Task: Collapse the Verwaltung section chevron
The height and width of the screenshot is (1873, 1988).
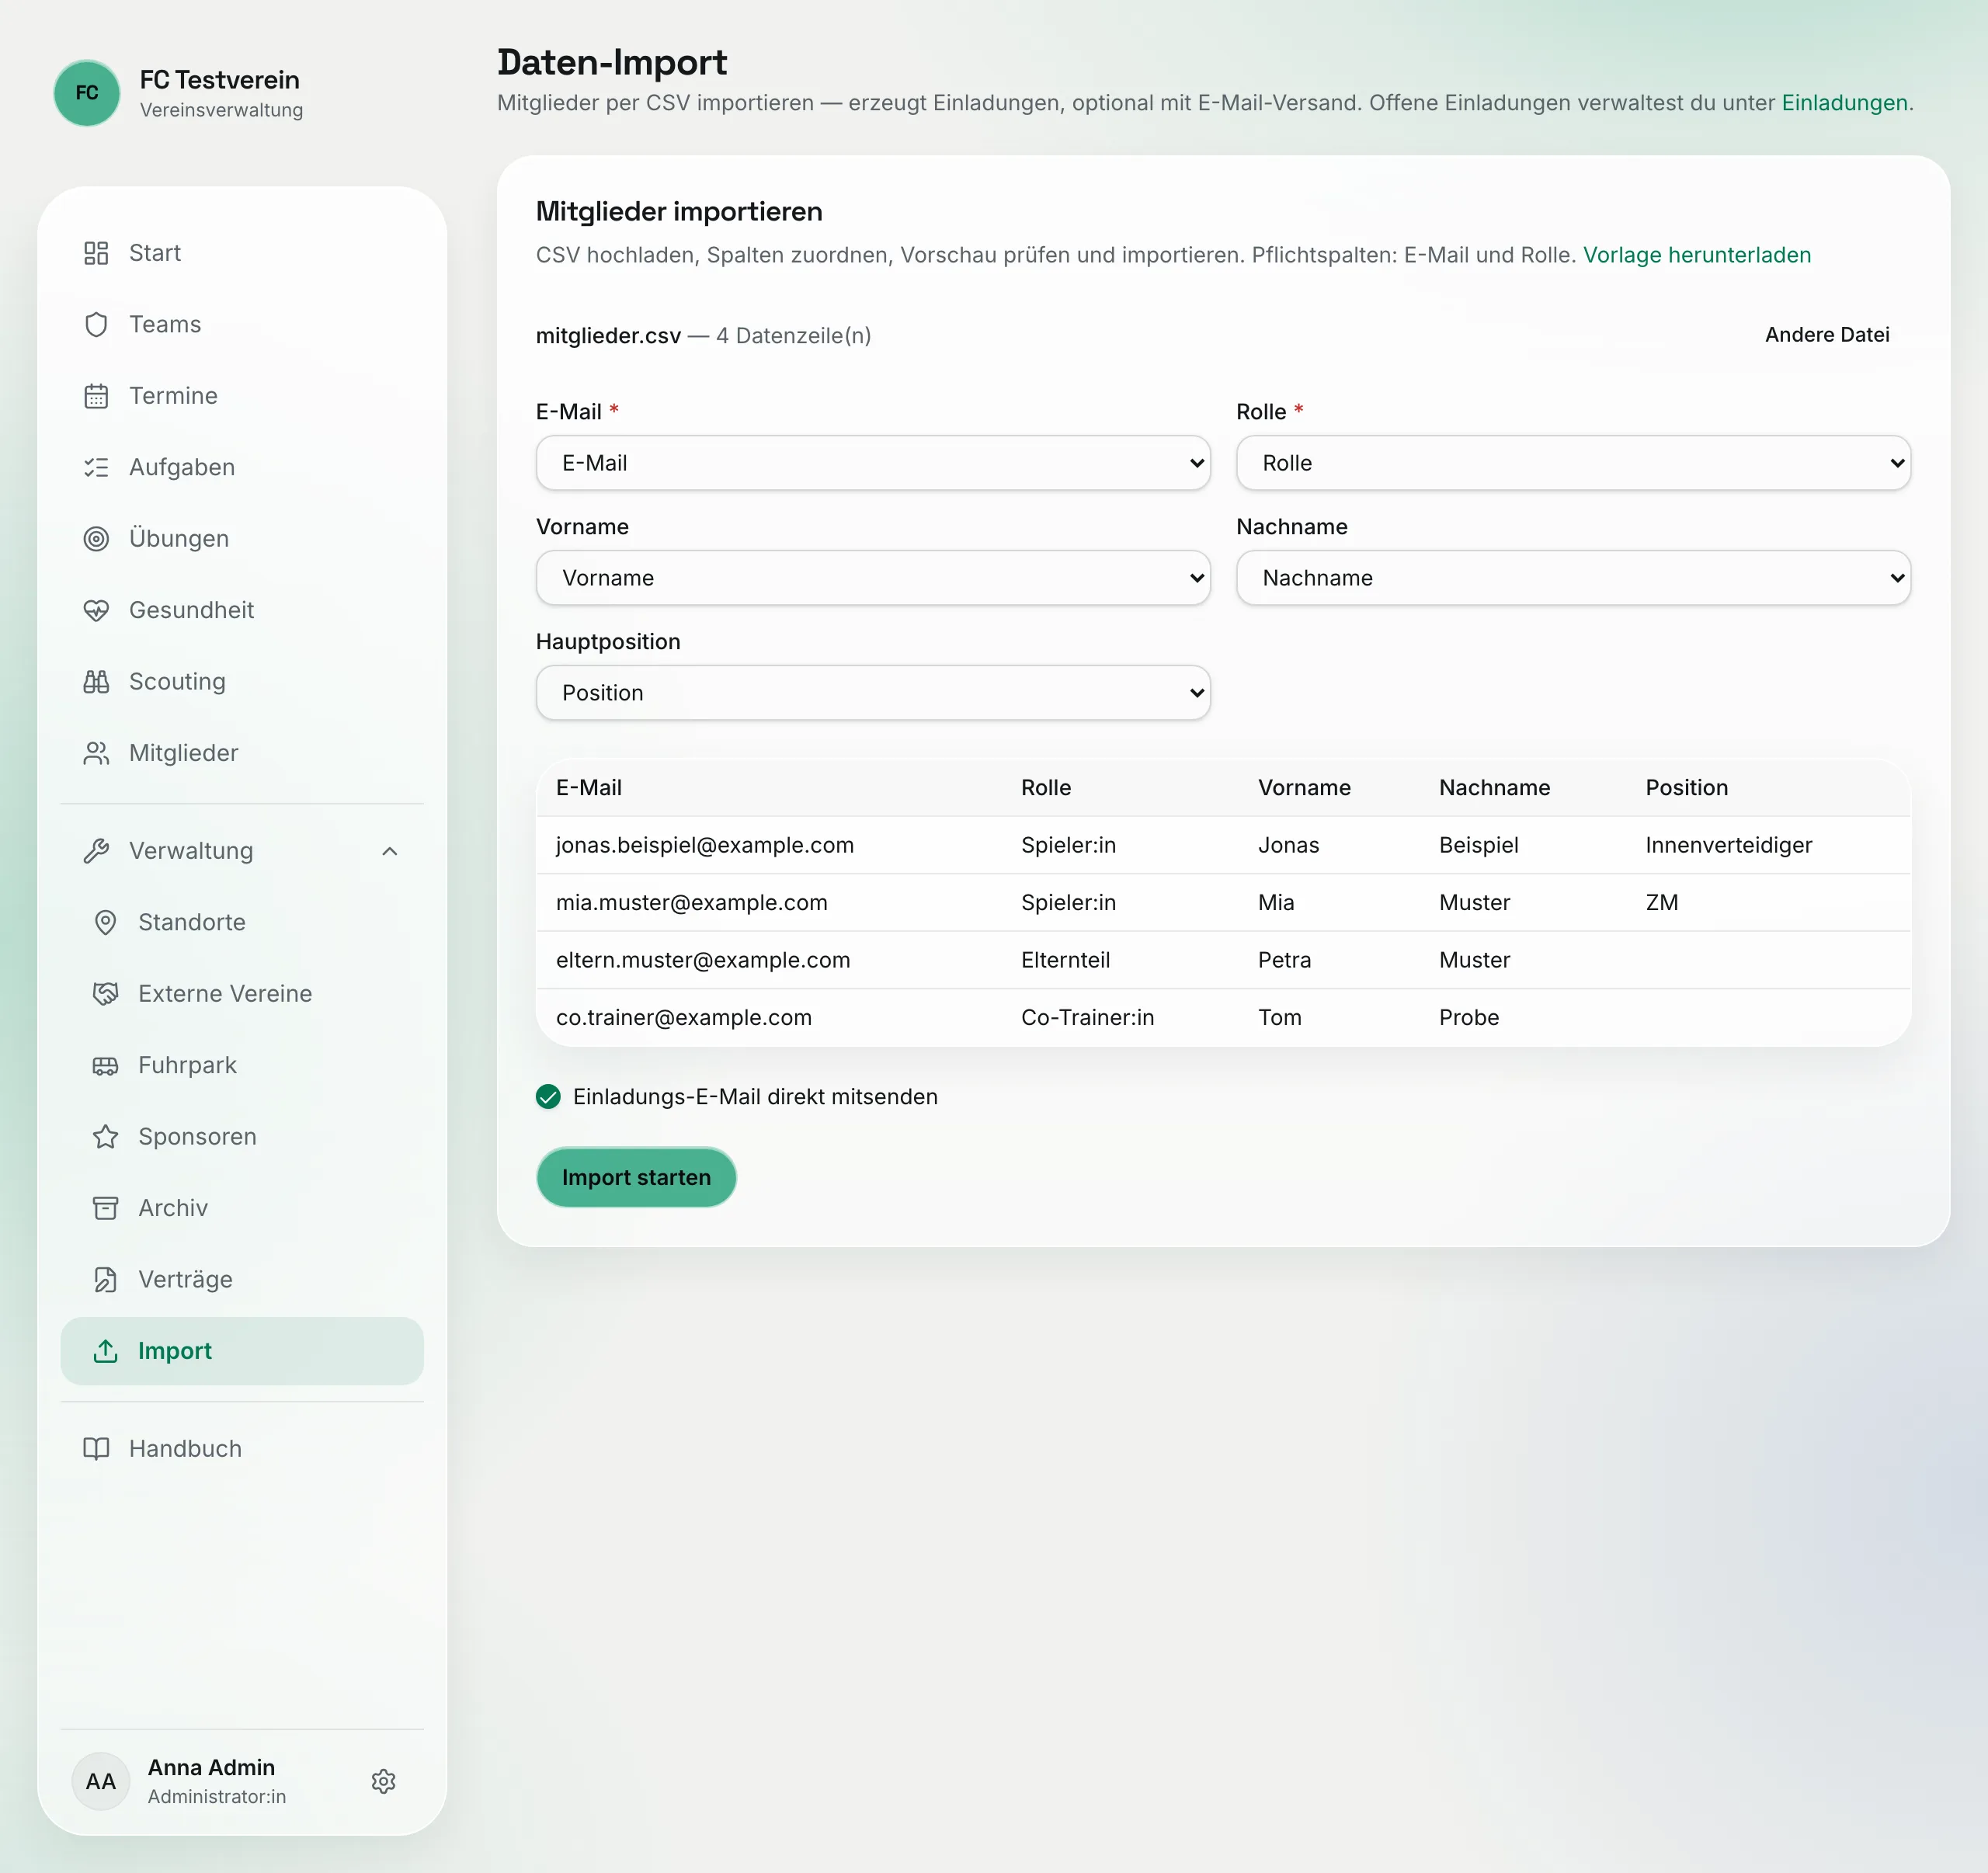Action: (390, 851)
